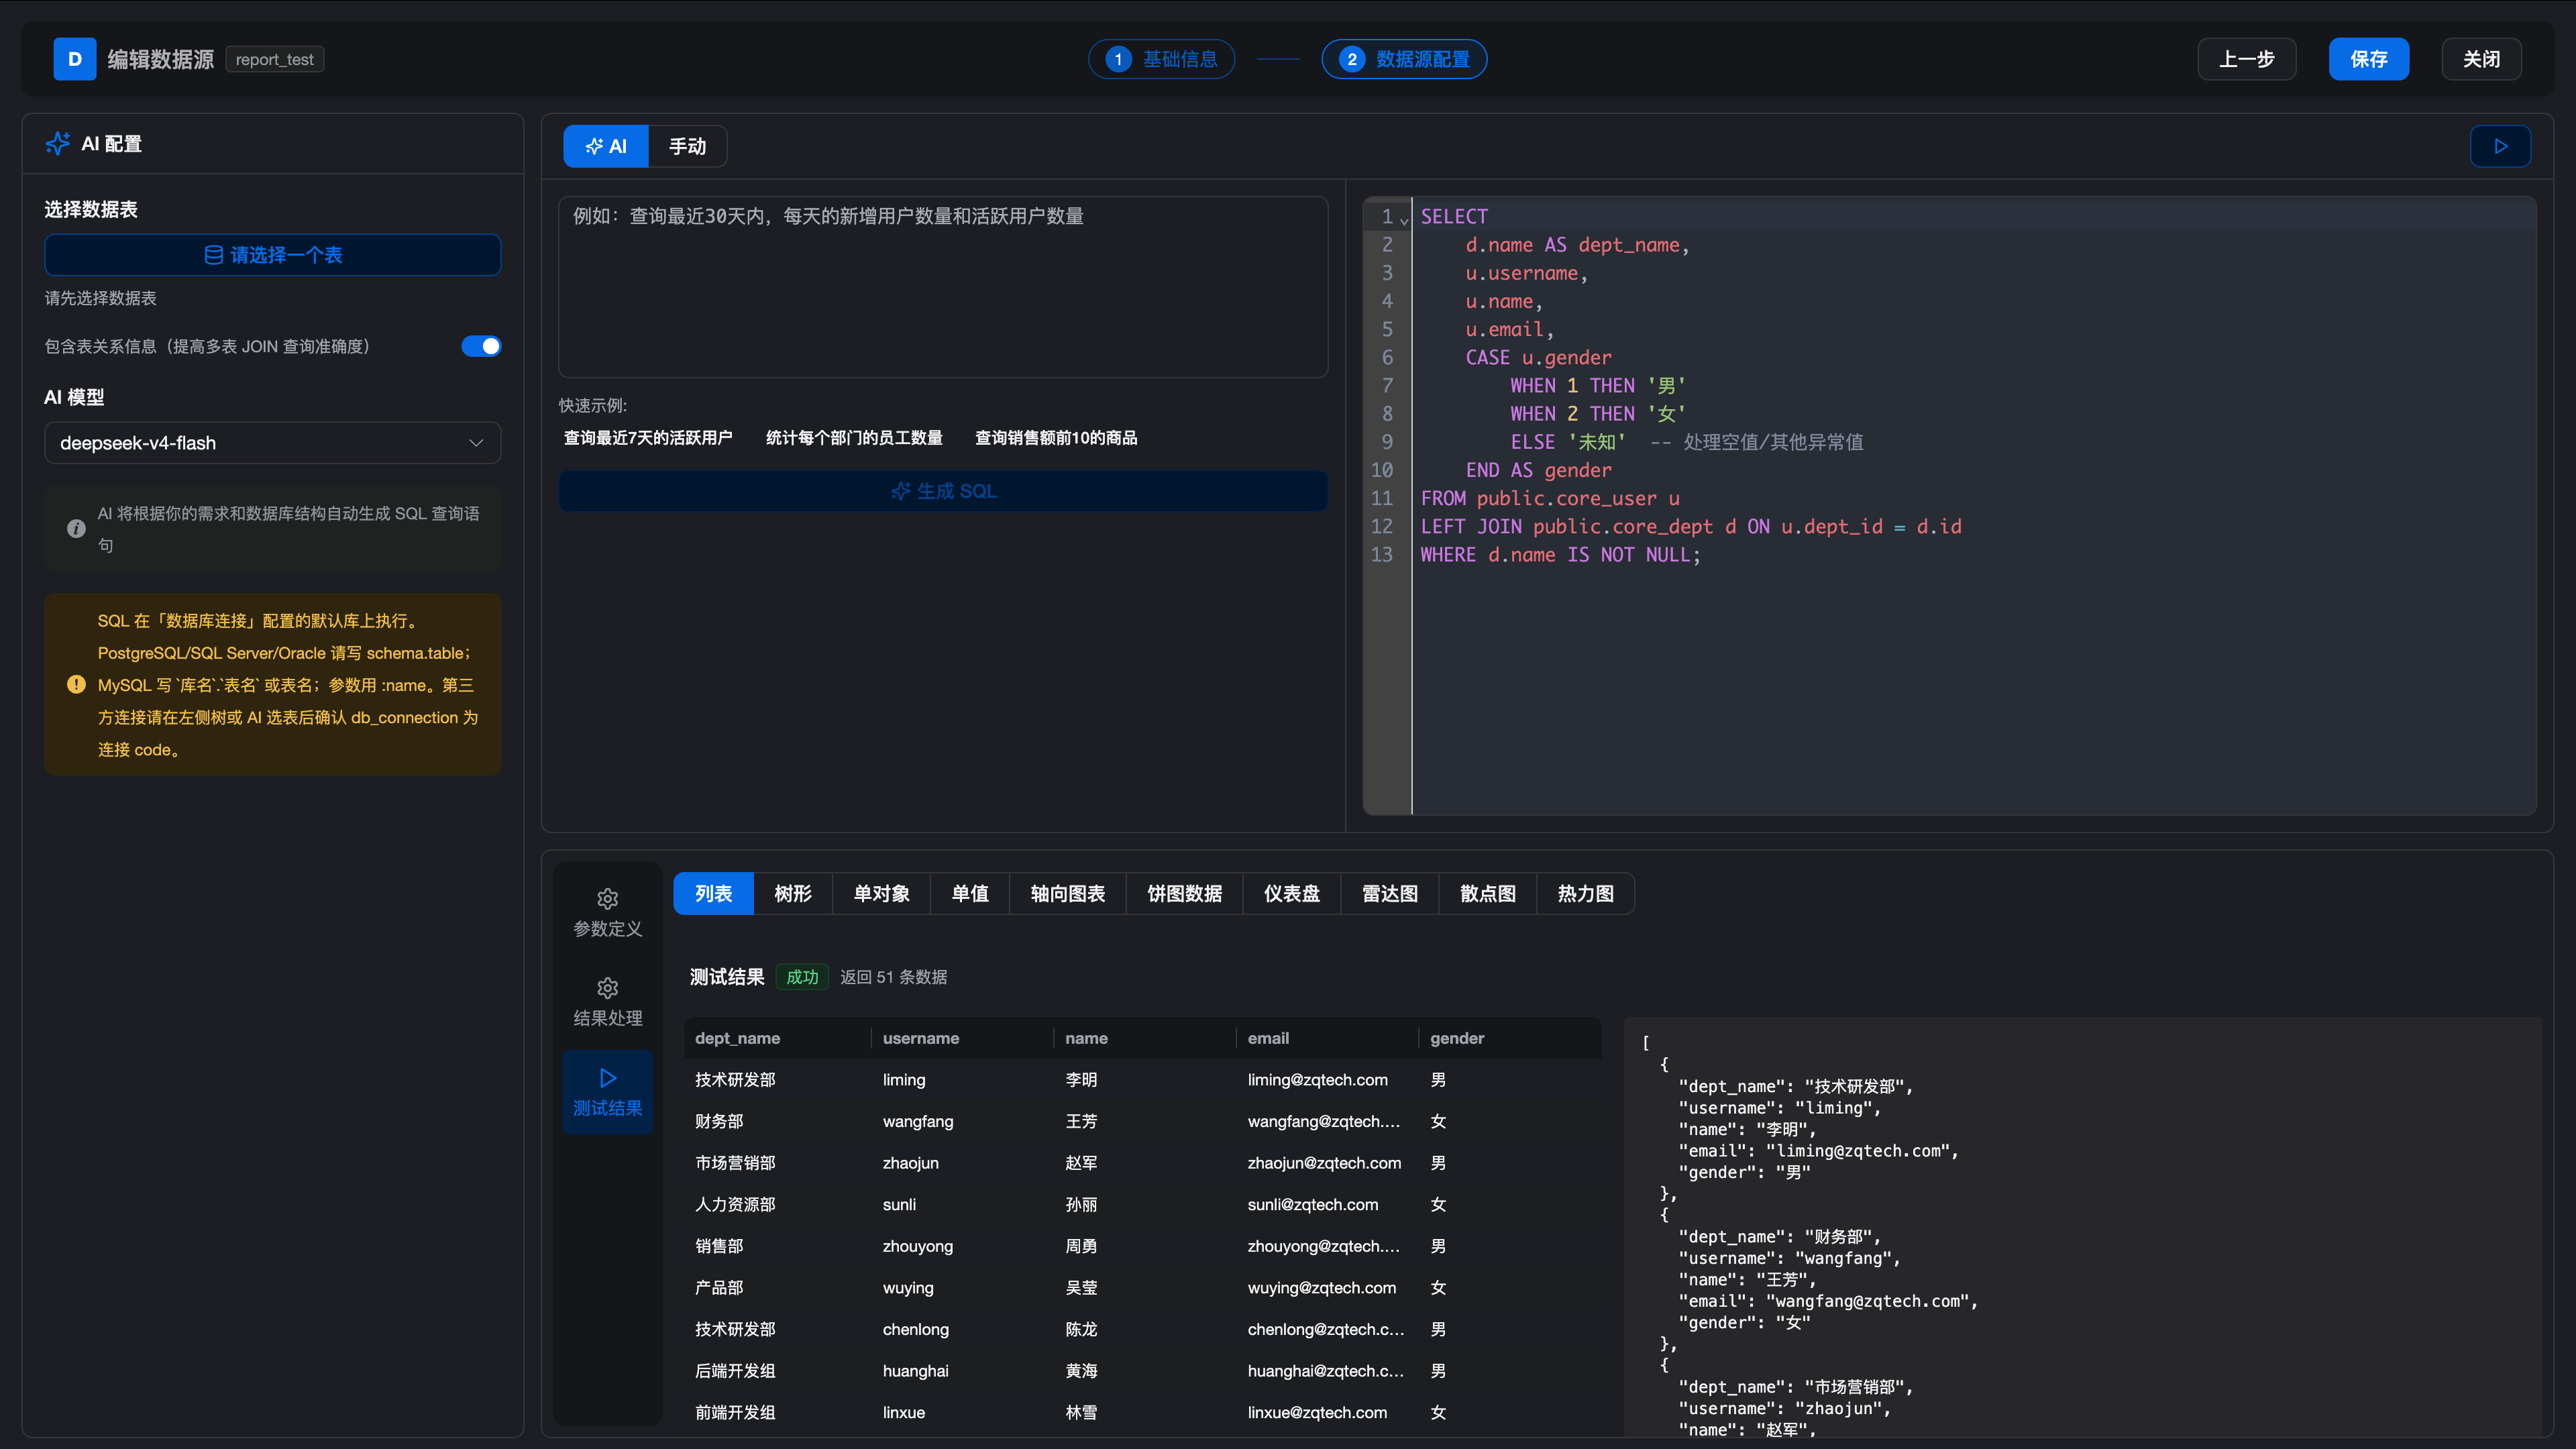
Task: Click the AI 配置 sparkle icon
Action: click(58, 144)
